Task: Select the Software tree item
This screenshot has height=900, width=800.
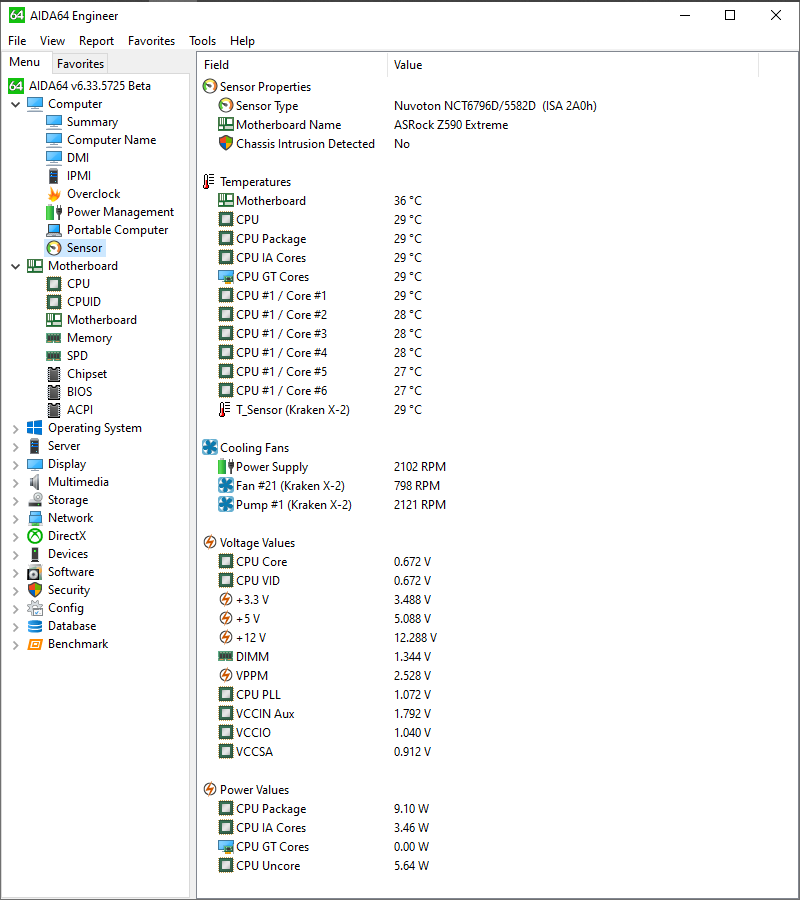Action: pos(71,572)
